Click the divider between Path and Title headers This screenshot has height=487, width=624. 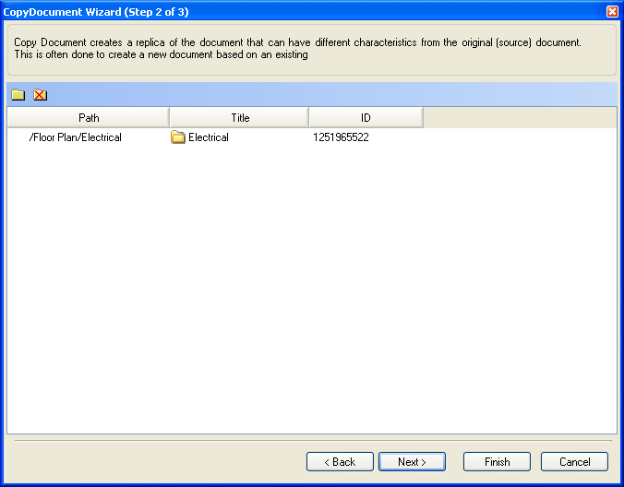pos(170,118)
